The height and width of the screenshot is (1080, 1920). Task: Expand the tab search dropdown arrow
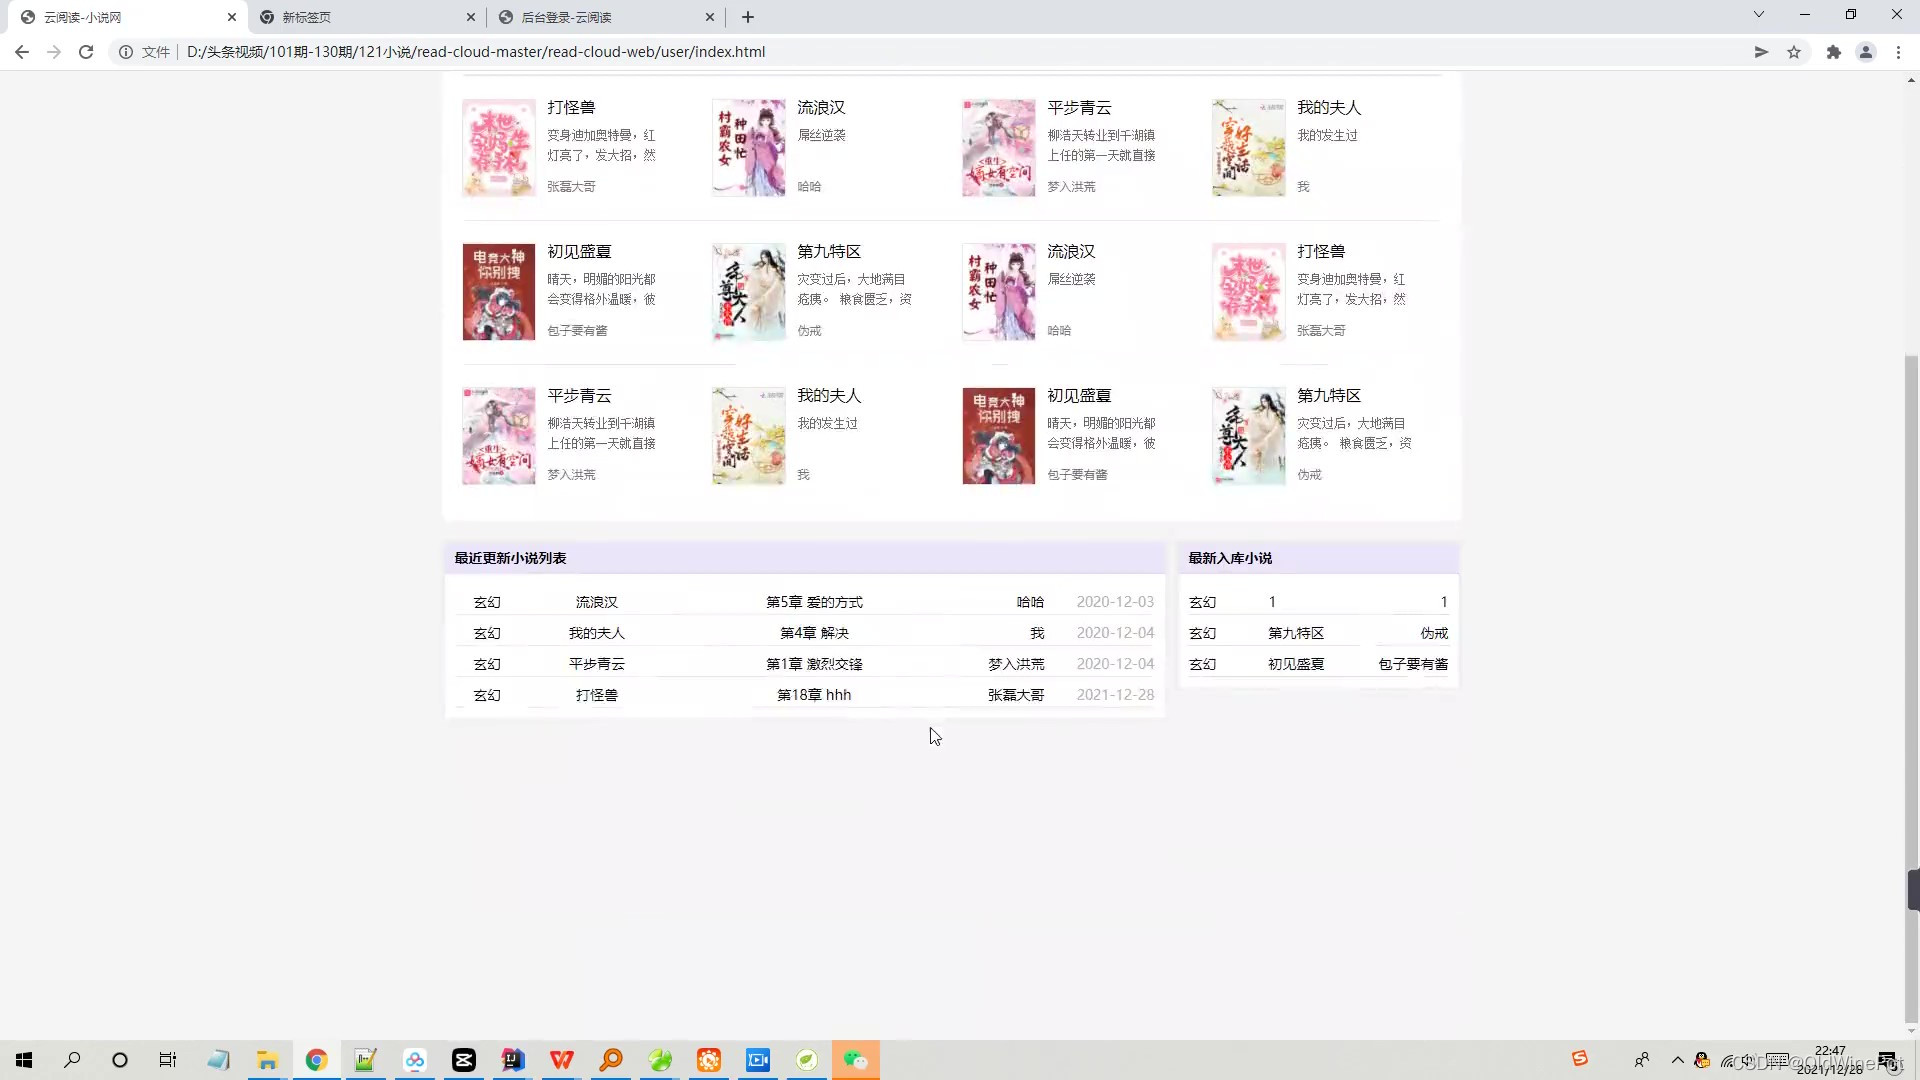1759,15
